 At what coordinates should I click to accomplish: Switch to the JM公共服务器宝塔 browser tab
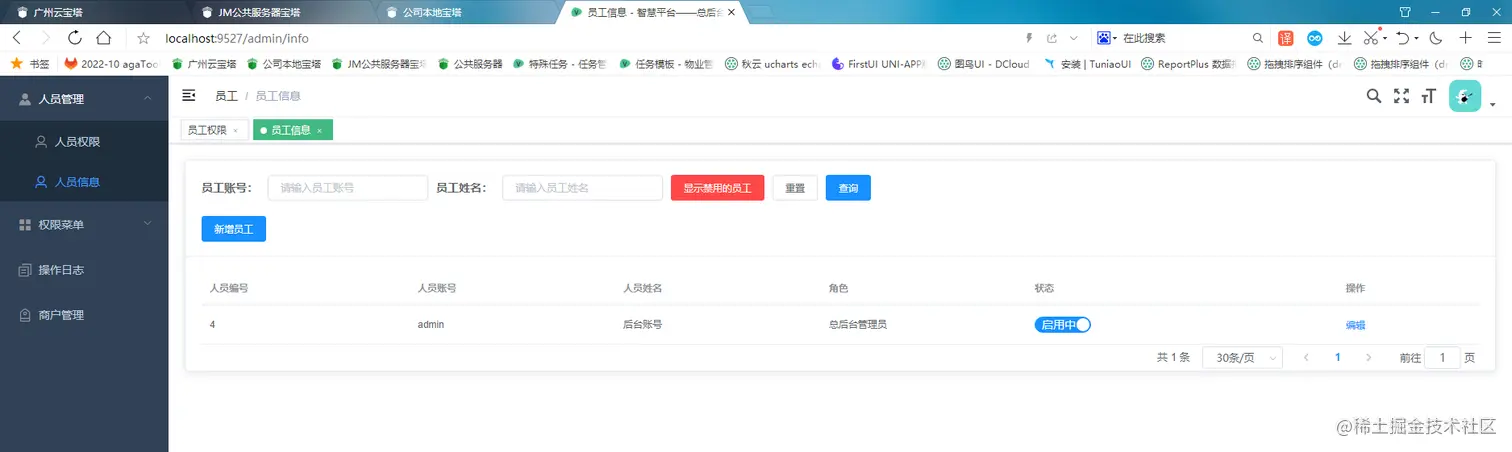(x=280, y=12)
